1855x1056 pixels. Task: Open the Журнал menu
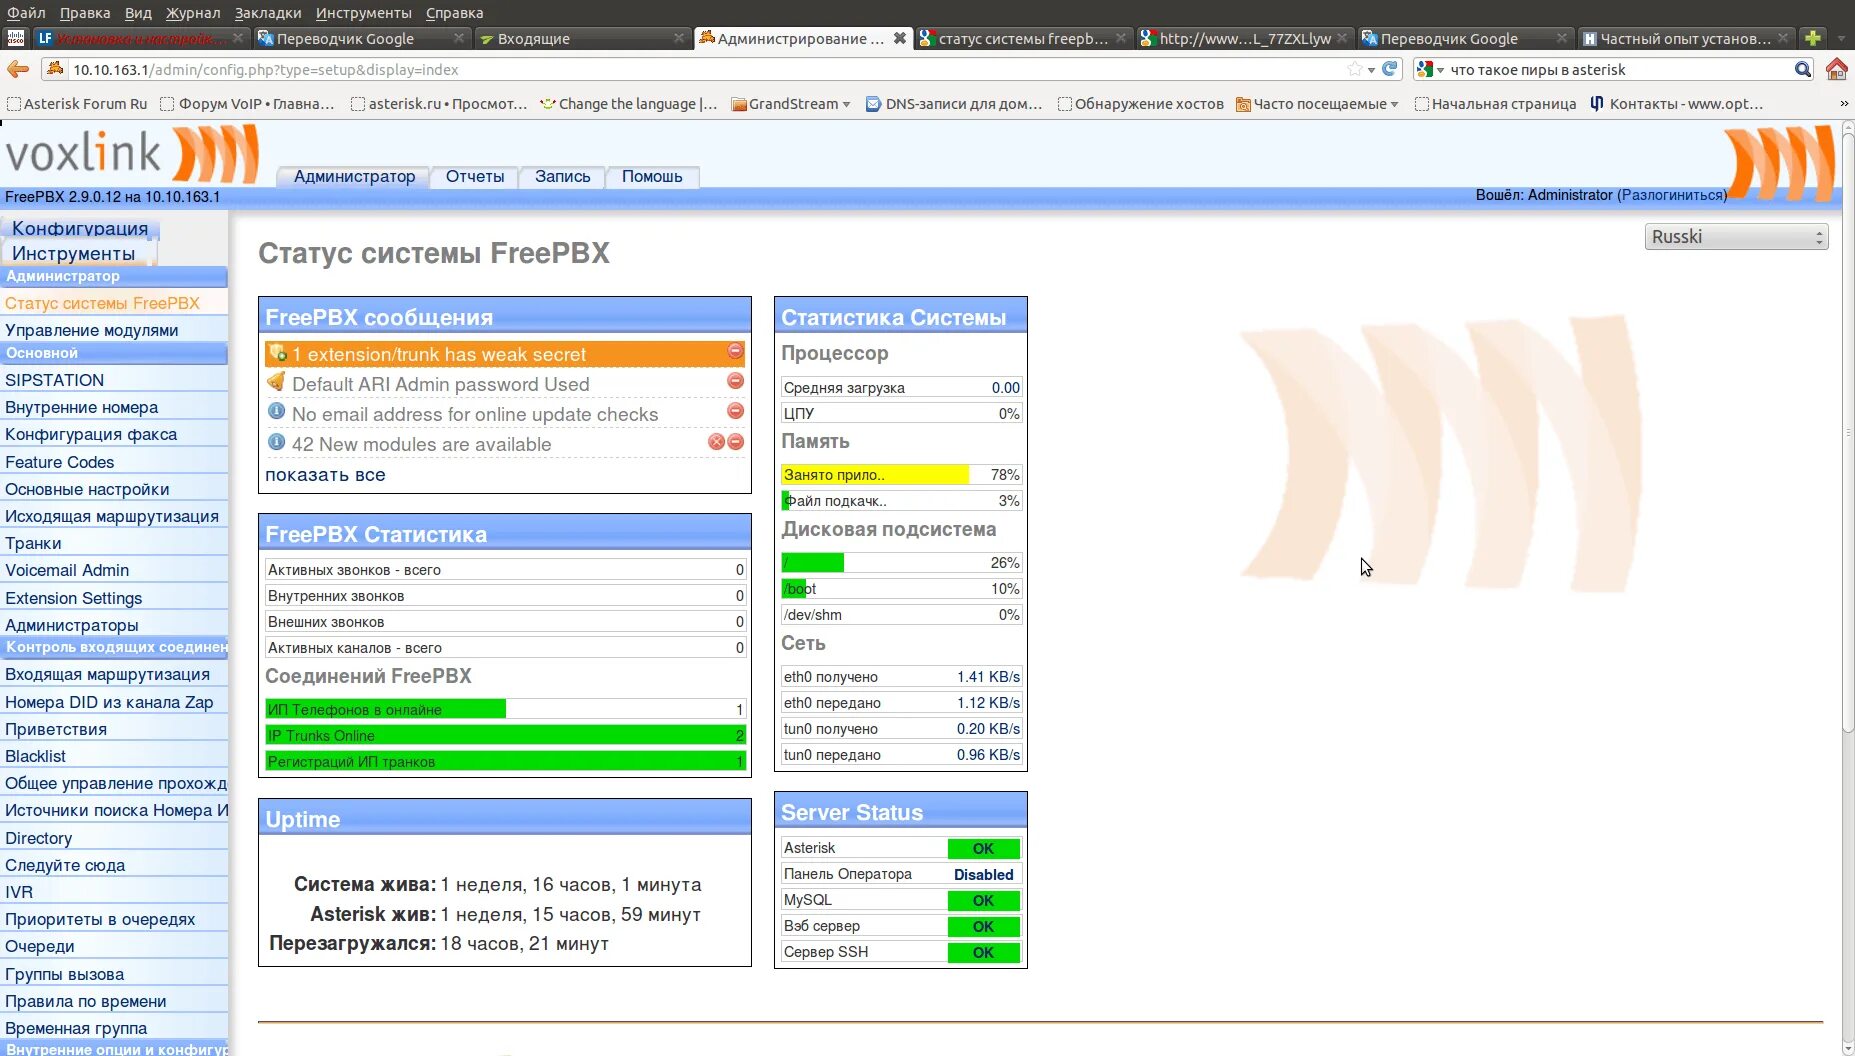point(193,13)
